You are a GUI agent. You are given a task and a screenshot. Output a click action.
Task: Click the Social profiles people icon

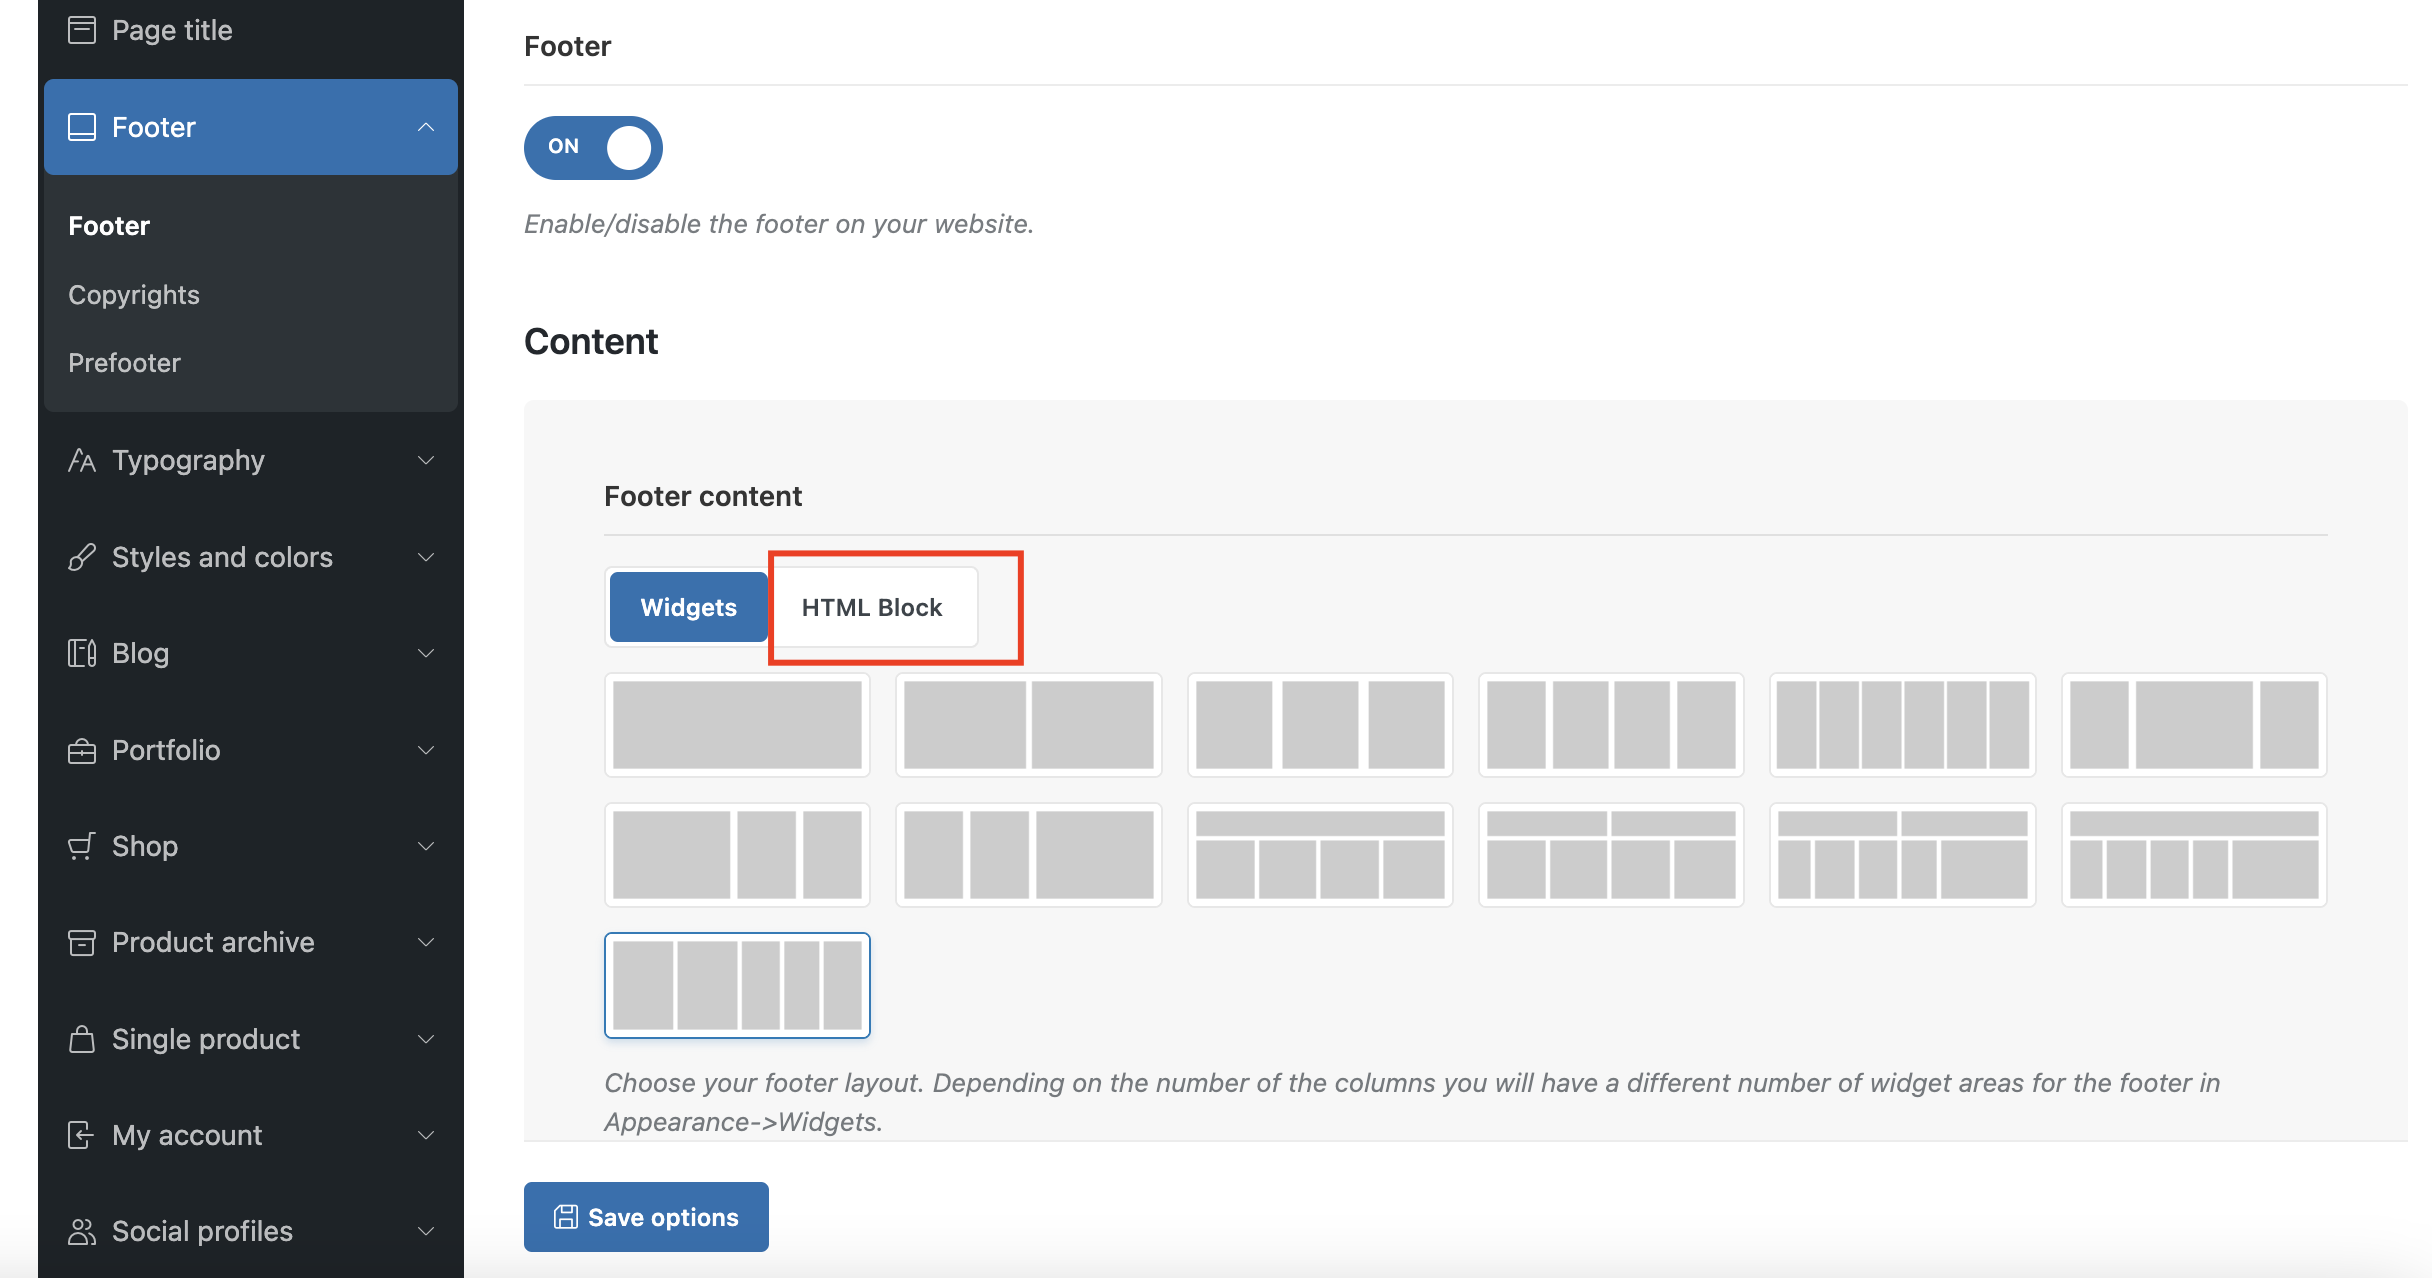point(82,1231)
